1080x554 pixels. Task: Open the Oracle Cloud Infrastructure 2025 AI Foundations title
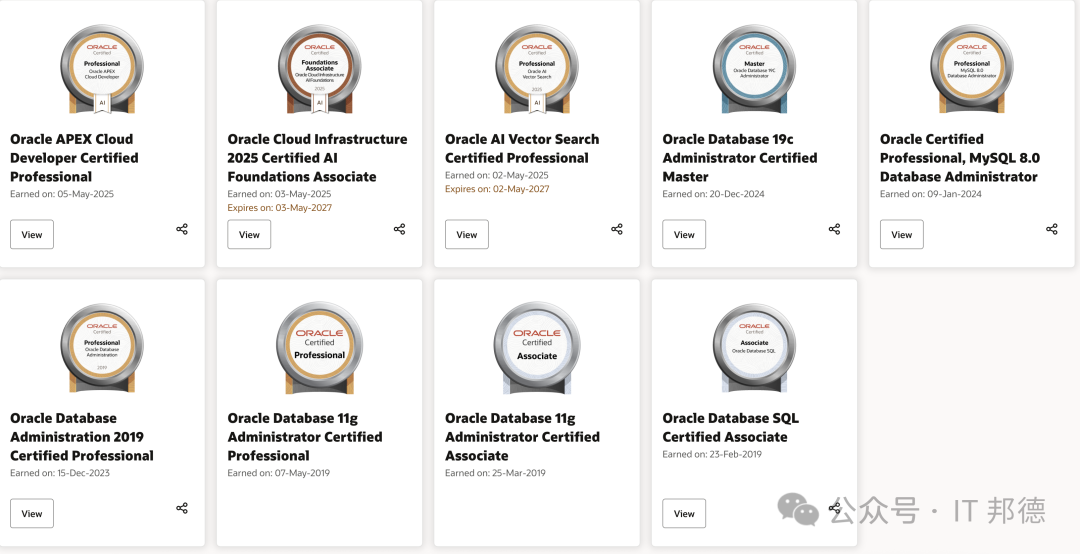318,158
